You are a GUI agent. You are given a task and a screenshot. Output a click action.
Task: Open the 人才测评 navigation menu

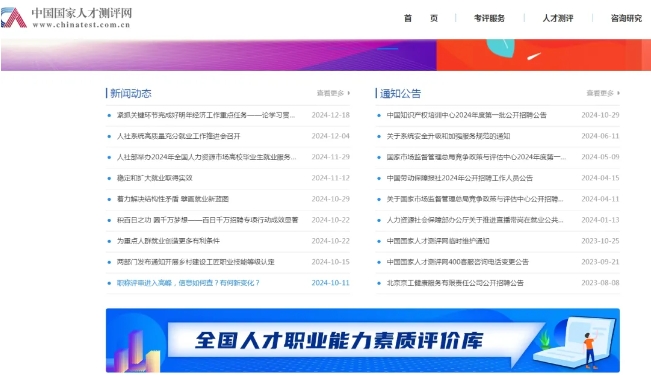pos(558,18)
